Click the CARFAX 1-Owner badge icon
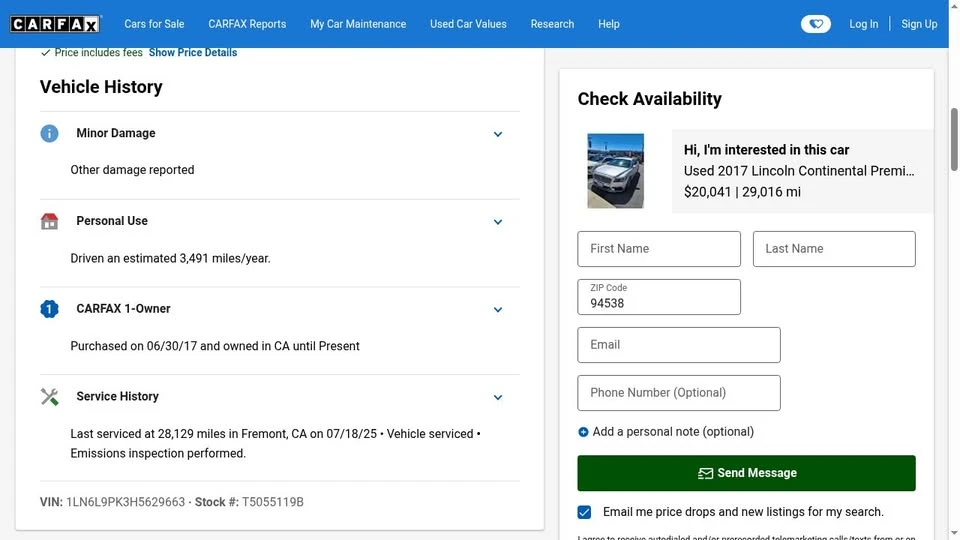Screen dimensions: 960x540 pos(50,309)
